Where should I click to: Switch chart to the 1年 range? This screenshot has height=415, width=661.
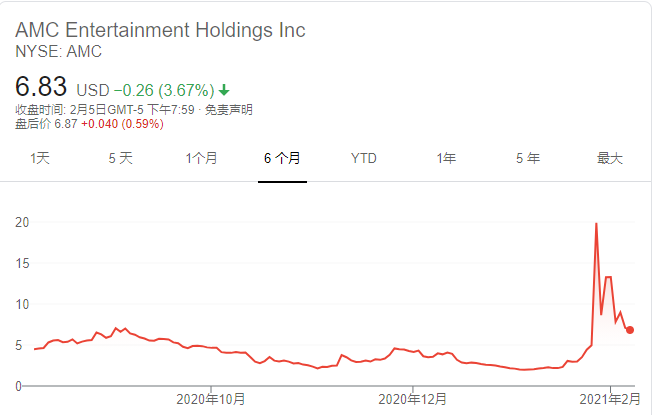click(x=445, y=158)
